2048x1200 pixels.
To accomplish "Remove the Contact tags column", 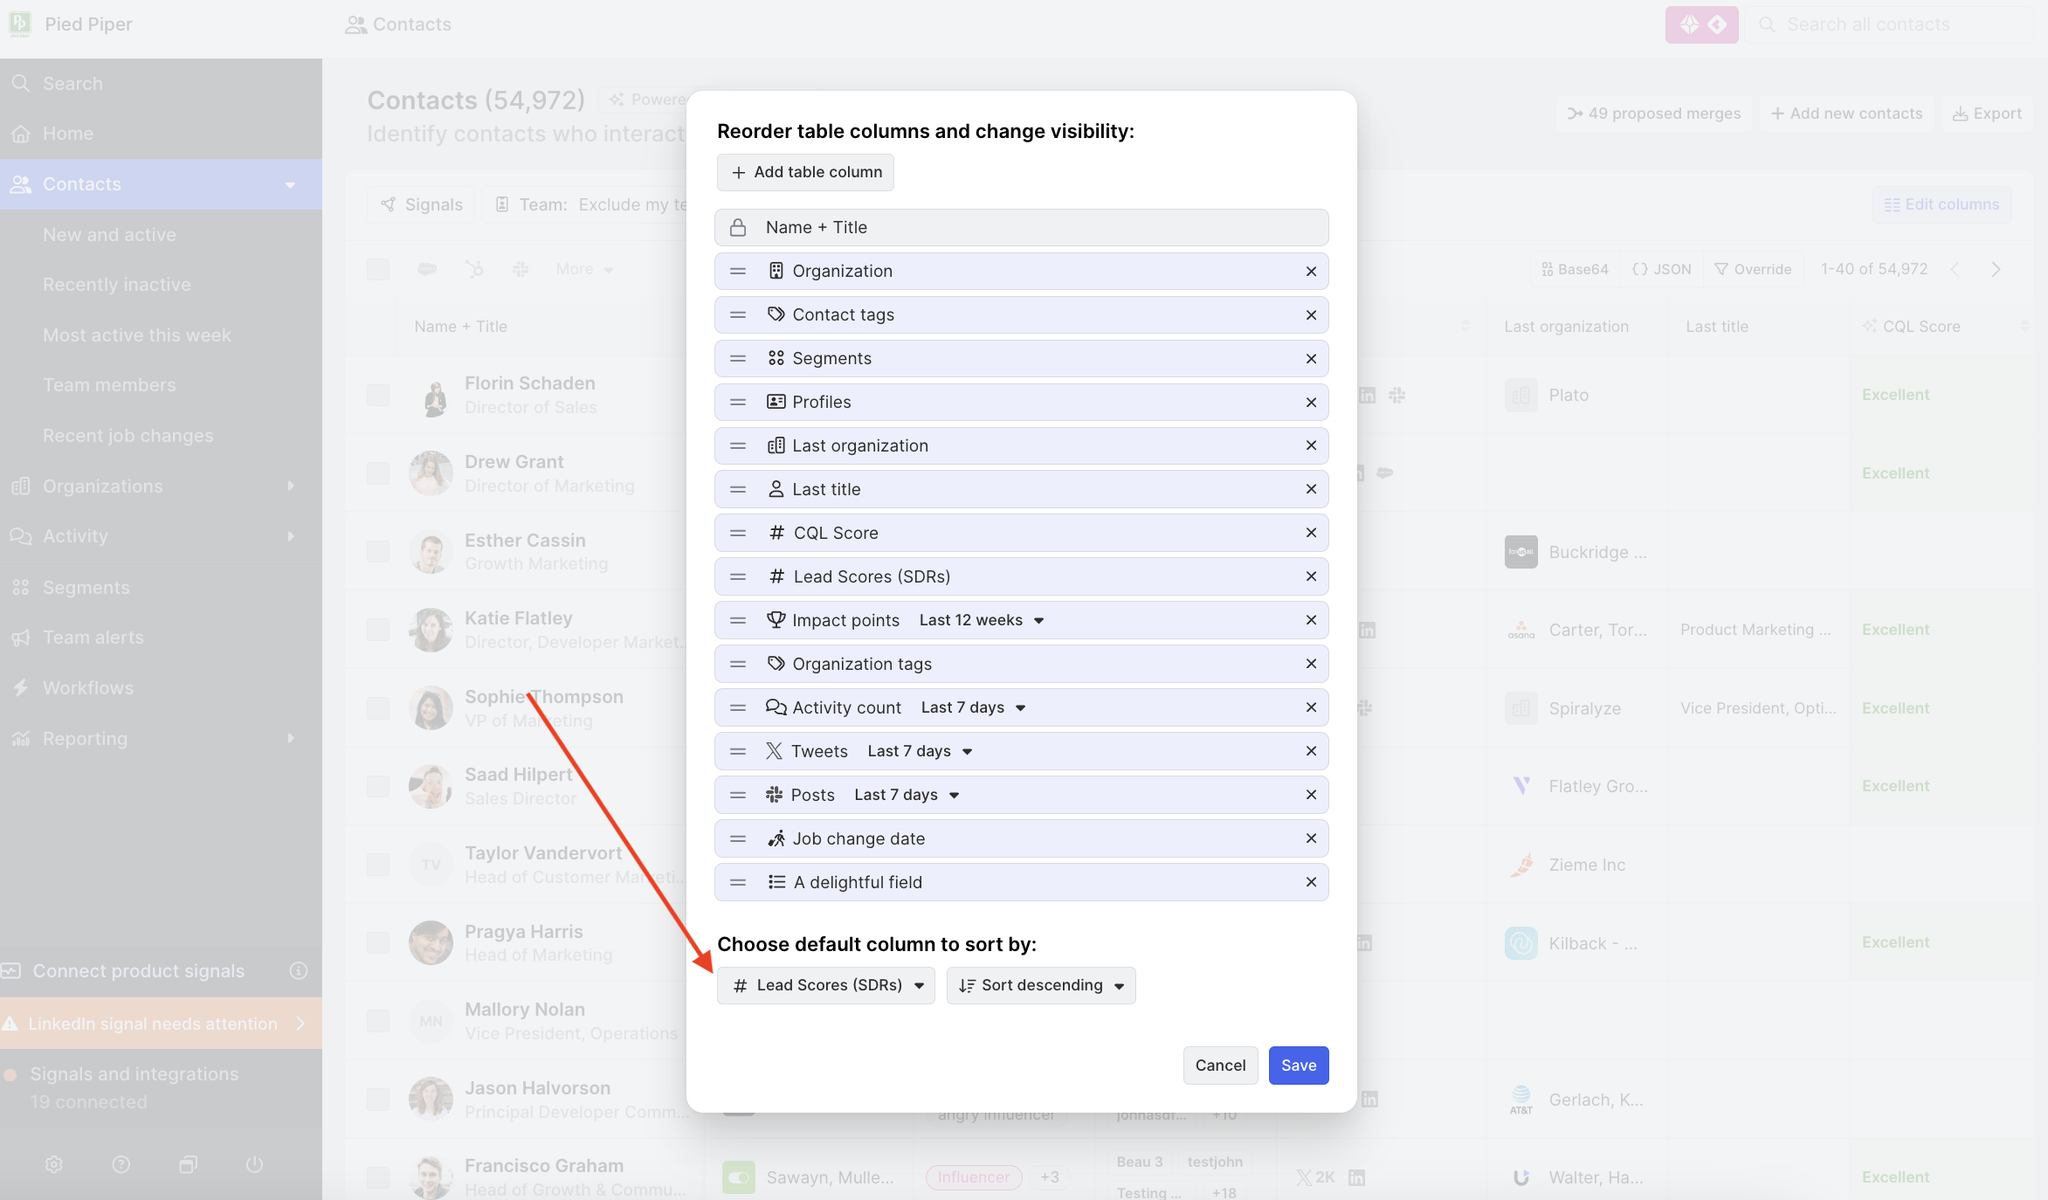I will click(x=1311, y=315).
